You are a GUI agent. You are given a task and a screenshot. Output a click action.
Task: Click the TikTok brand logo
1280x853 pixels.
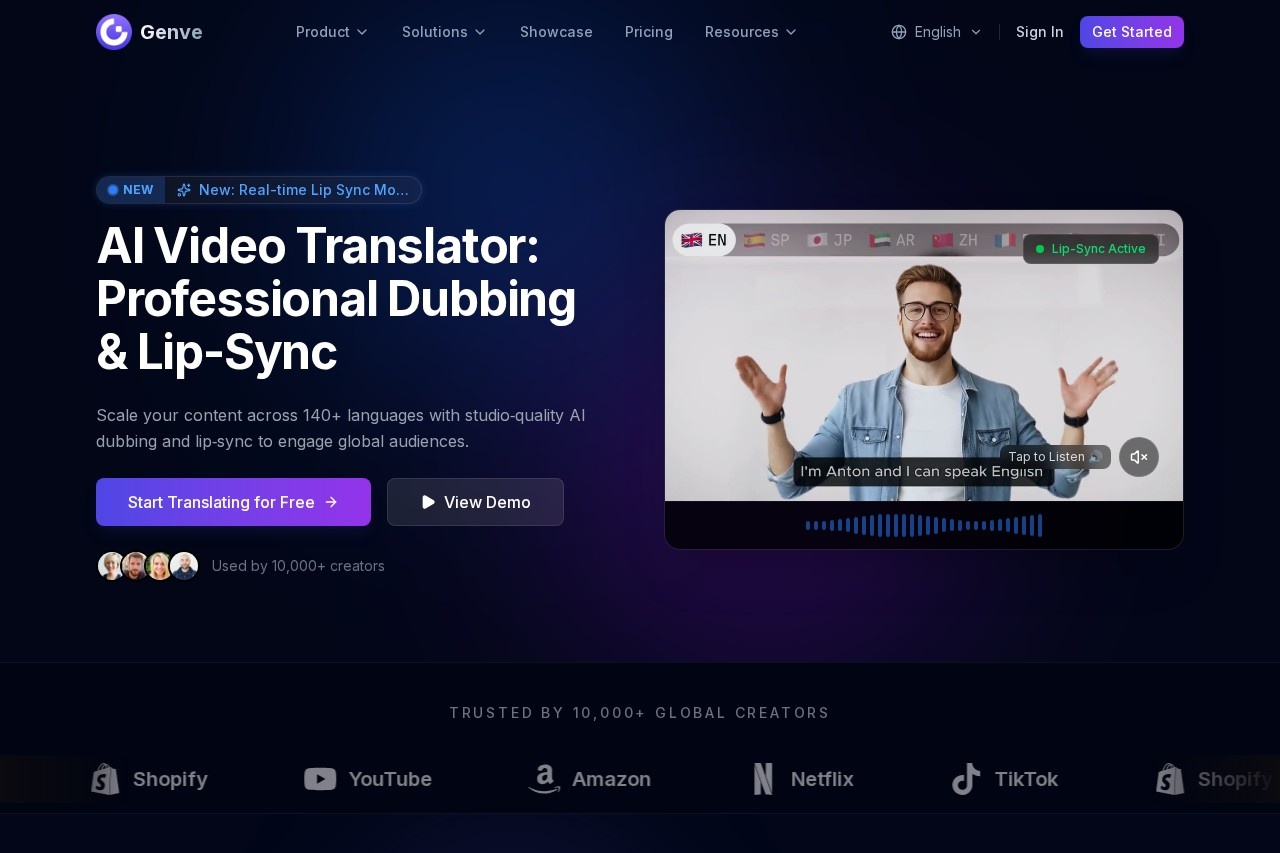click(x=1005, y=779)
